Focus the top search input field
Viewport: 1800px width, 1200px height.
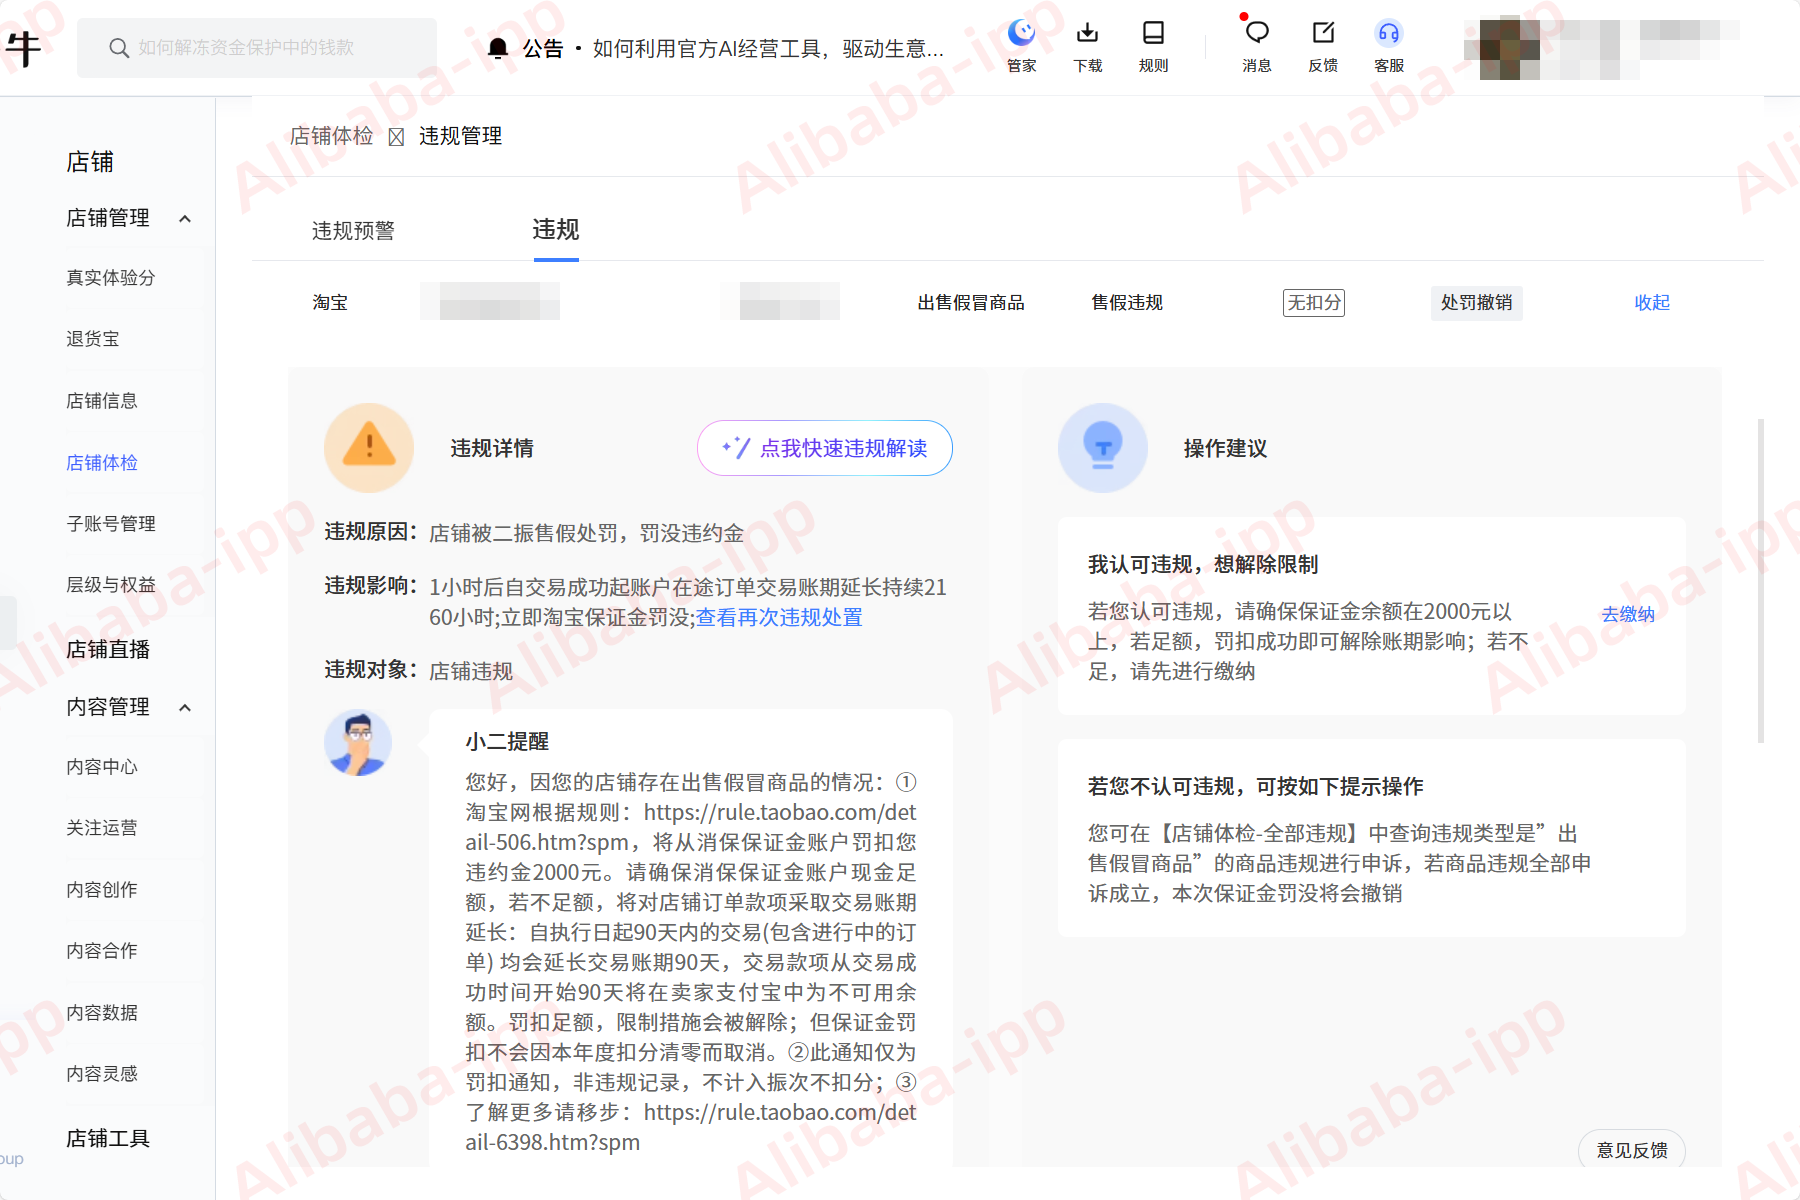(257, 48)
